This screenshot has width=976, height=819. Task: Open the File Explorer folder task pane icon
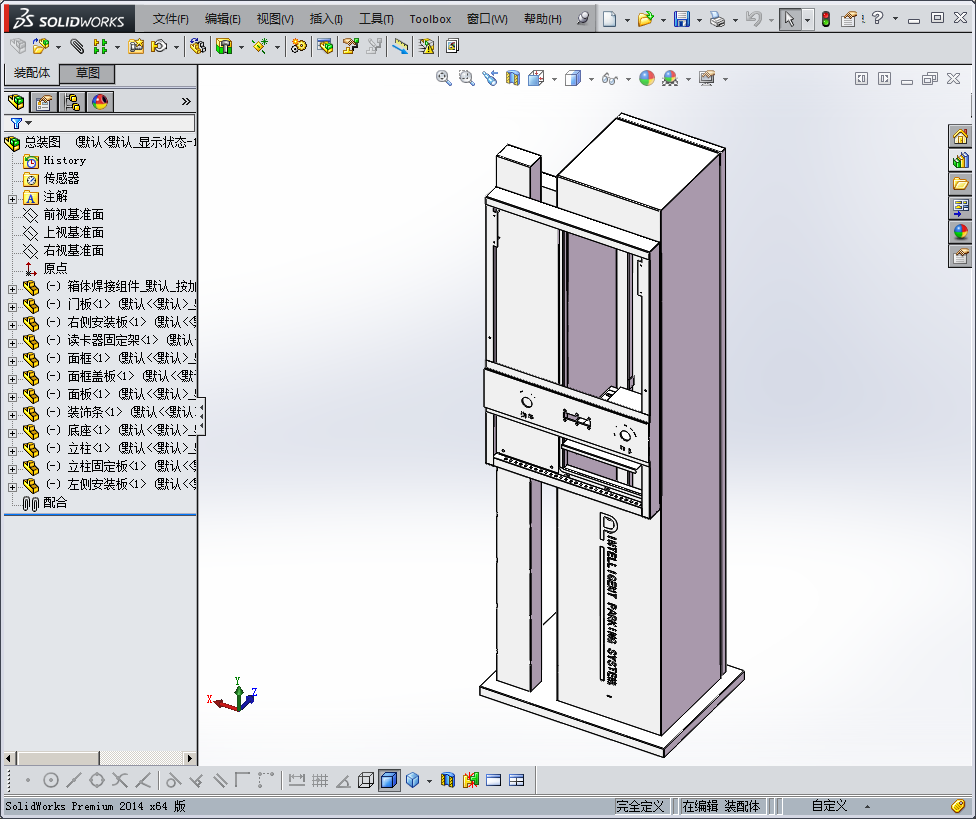coord(960,184)
